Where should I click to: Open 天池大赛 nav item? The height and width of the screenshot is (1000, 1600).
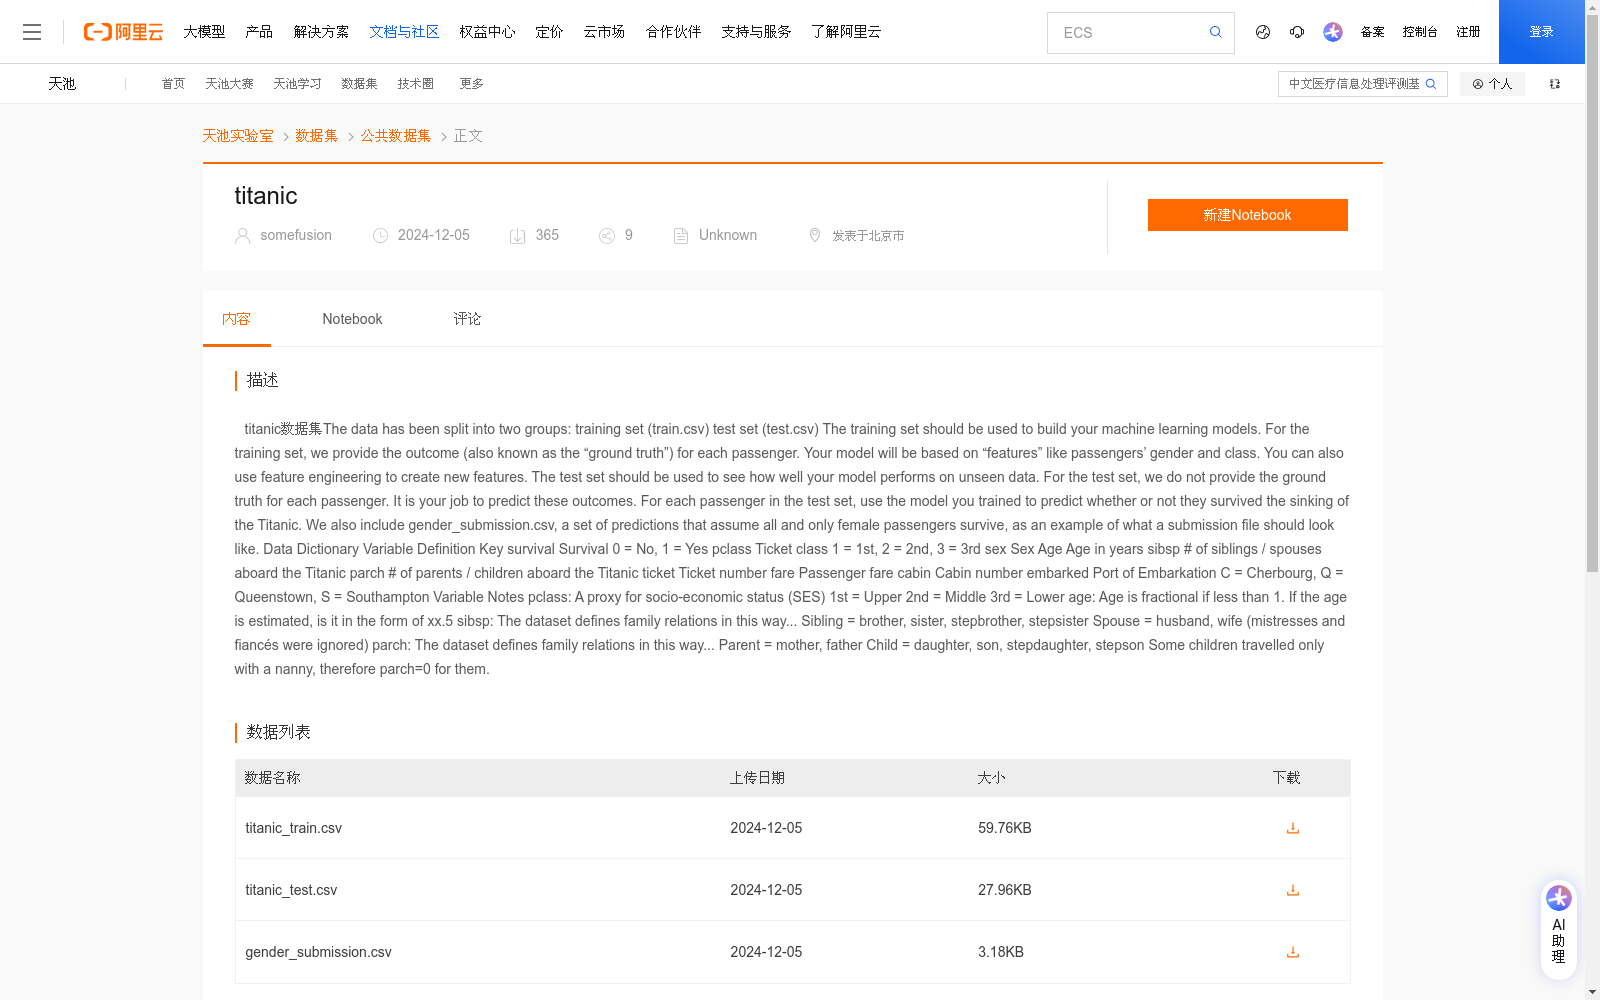pyautogui.click(x=229, y=84)
